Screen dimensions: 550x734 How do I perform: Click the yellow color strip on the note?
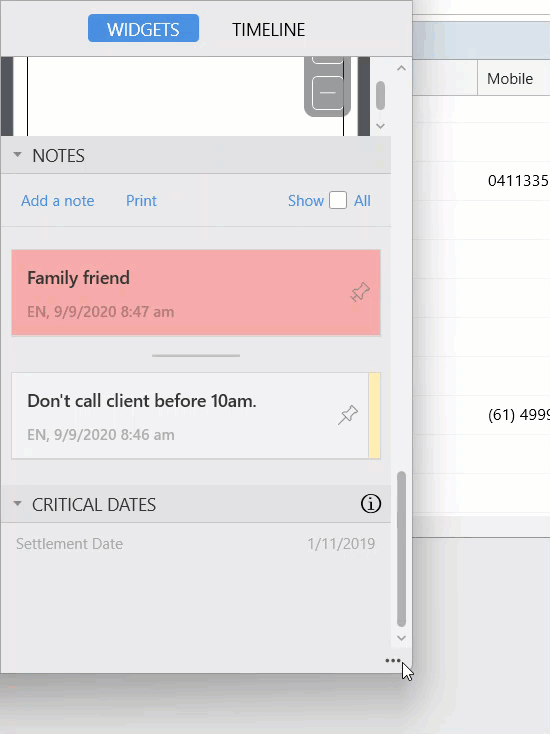coord(374,415)
